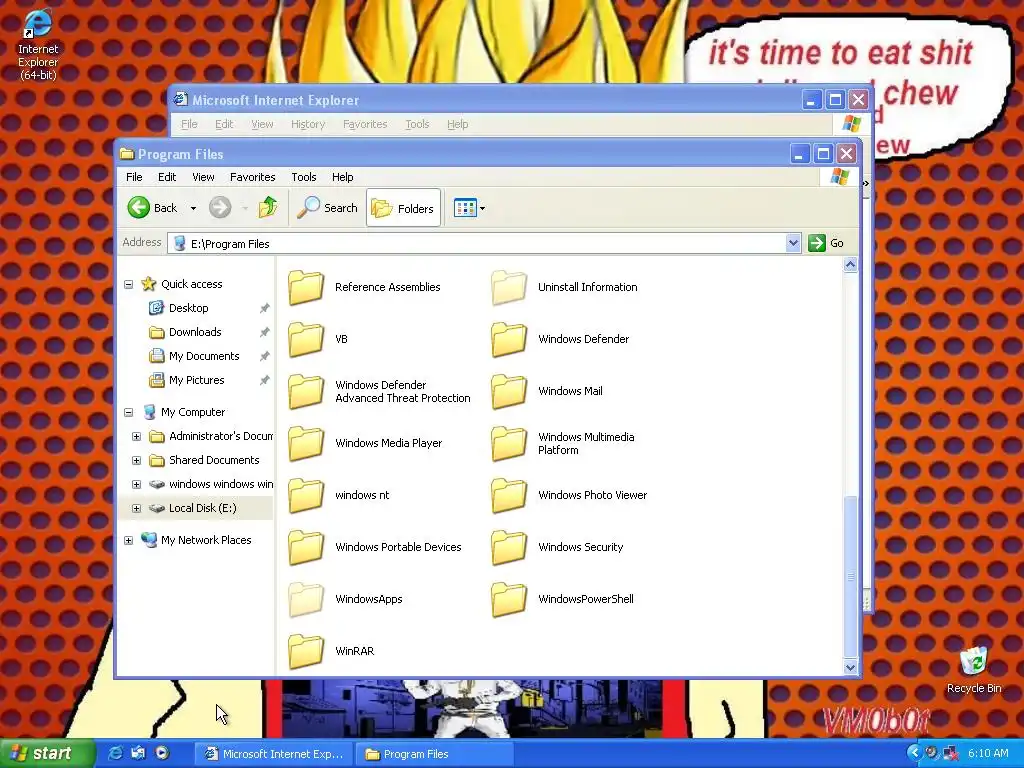Select the Windows Mail folder icon
1024x768 pixels.
[x=509, y=391]
